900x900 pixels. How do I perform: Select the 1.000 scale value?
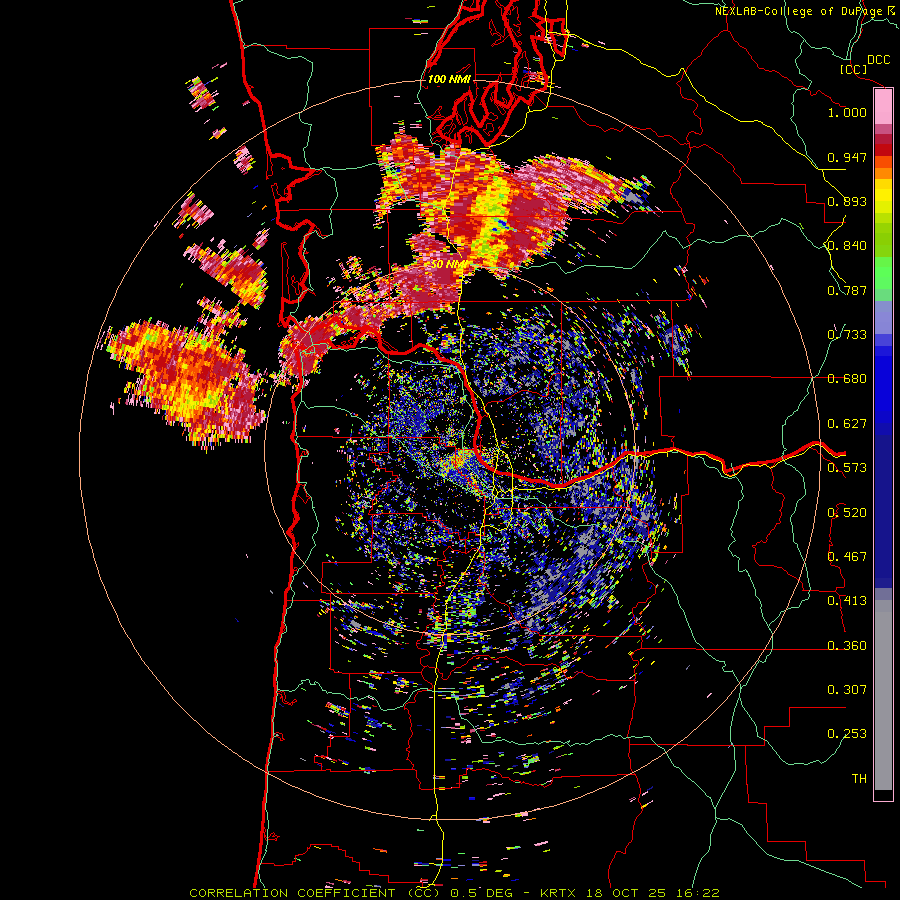847,112
